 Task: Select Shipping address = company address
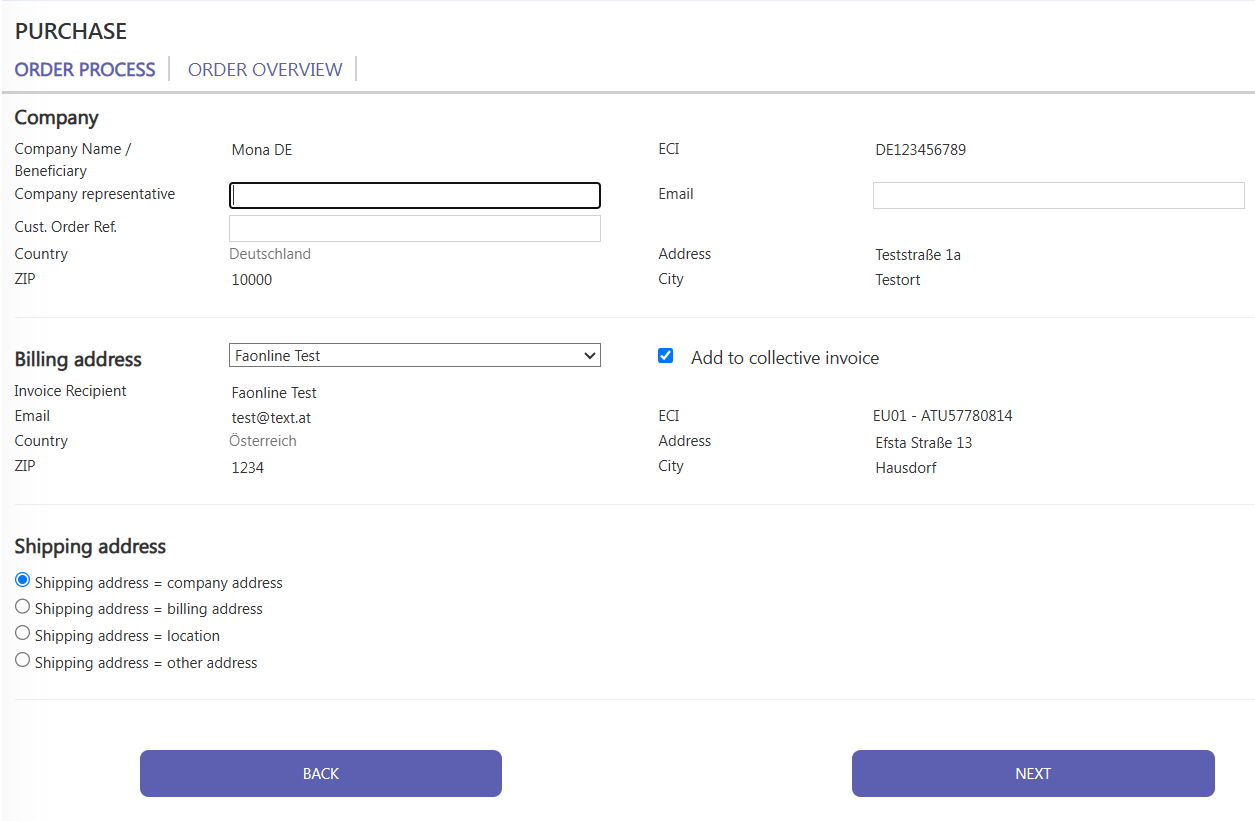pyautogui.click(x=23, y=580)
